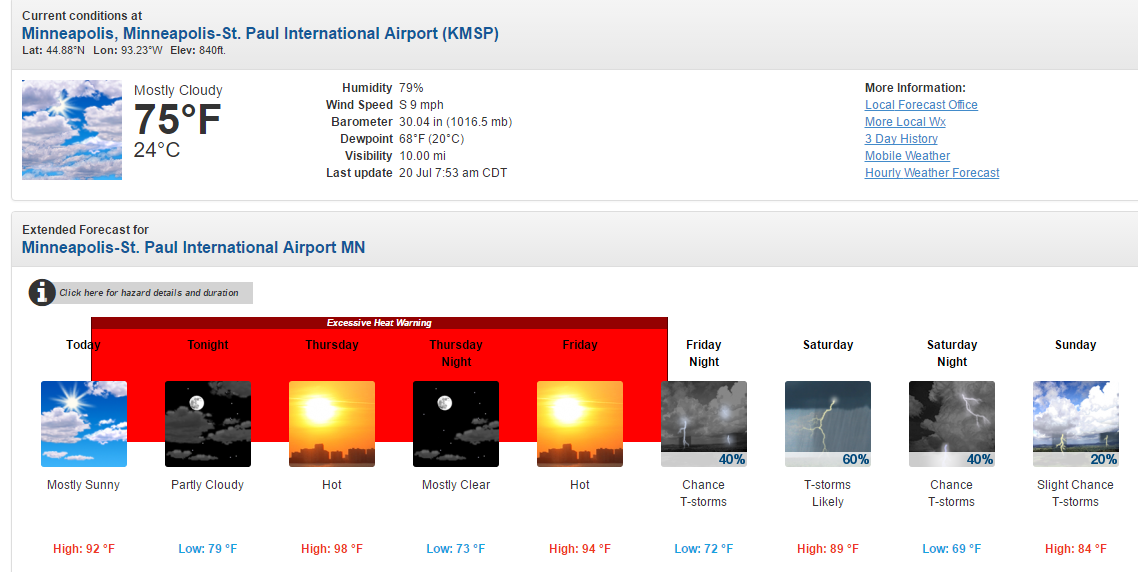Click the Thursday Night period label

pyautogui.click(x=456, y=354)
